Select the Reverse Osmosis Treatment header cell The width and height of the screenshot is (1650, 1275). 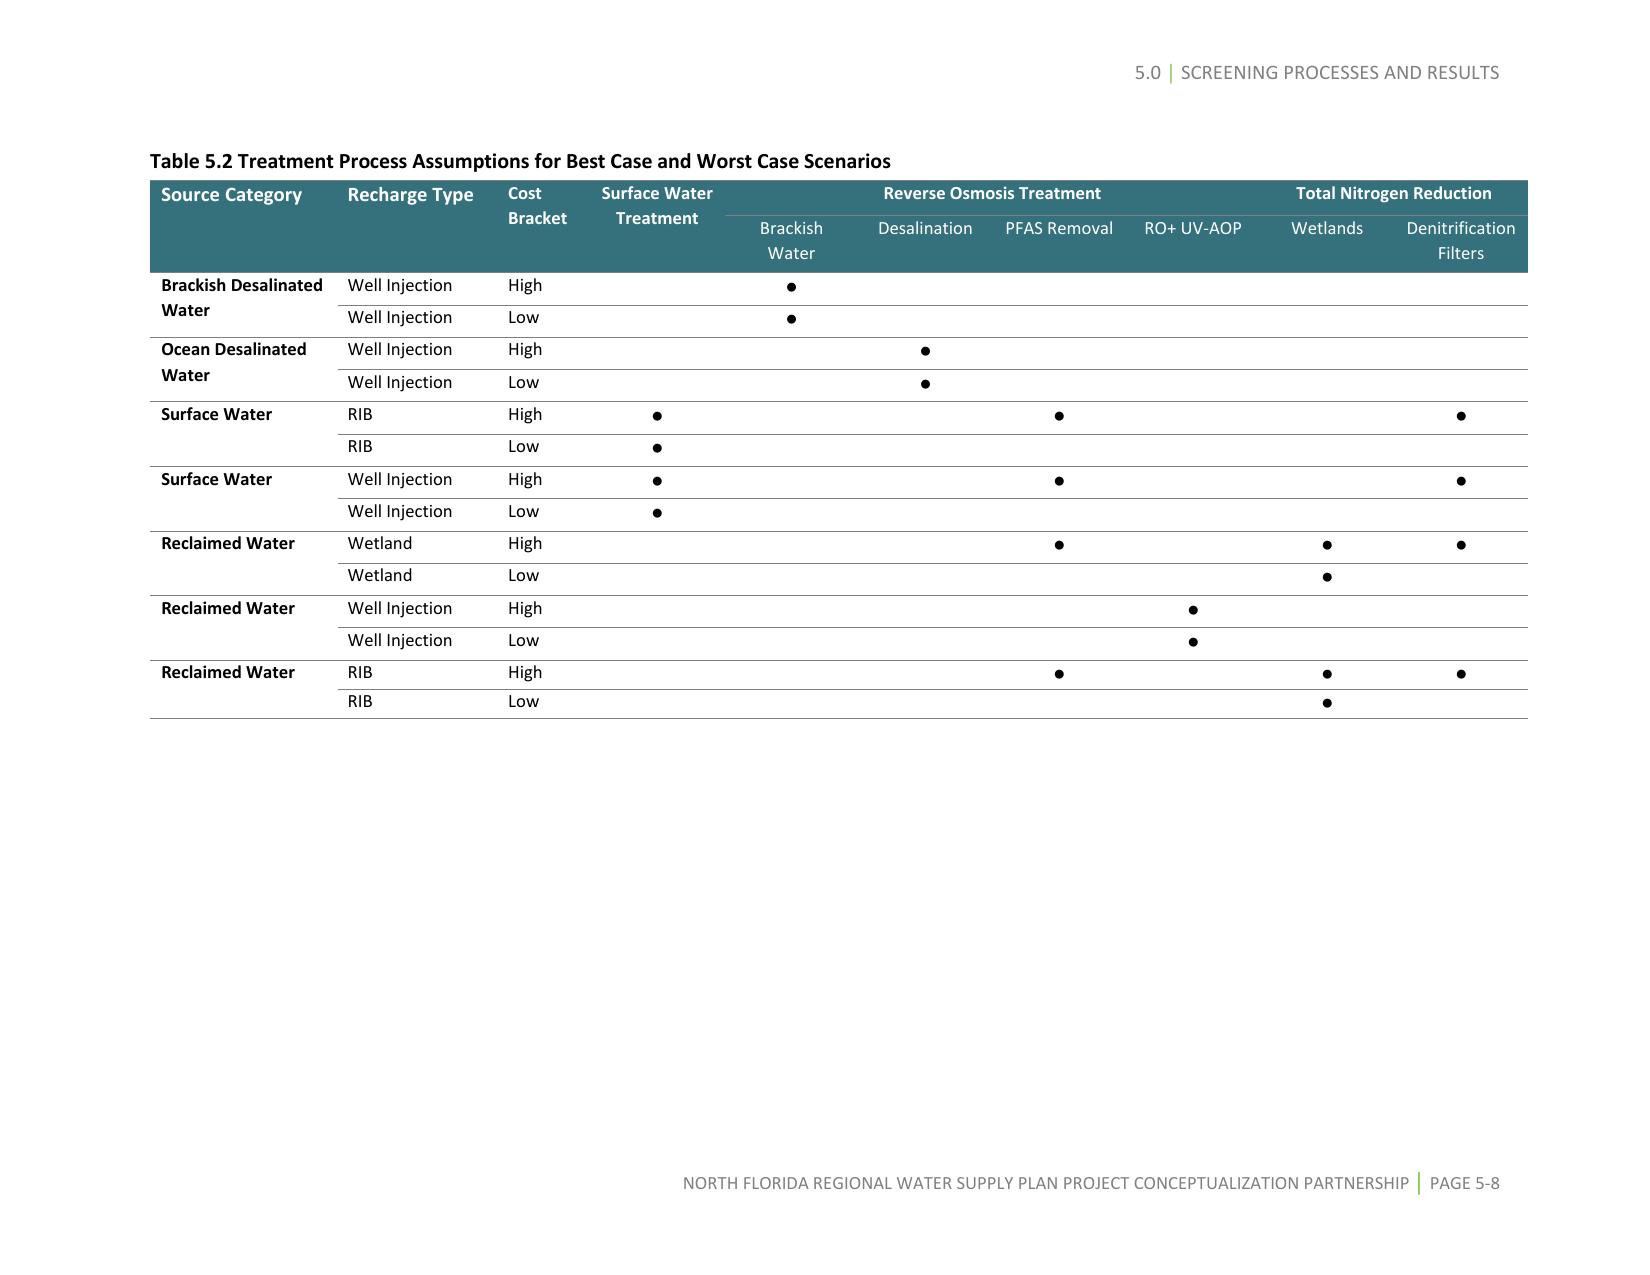991,193
